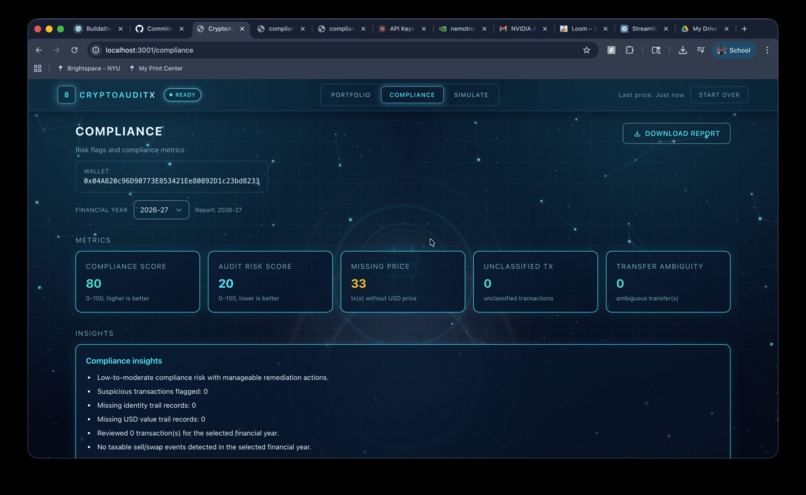Open the Brightspace - NYU bookmark

[x=89, y=68]
